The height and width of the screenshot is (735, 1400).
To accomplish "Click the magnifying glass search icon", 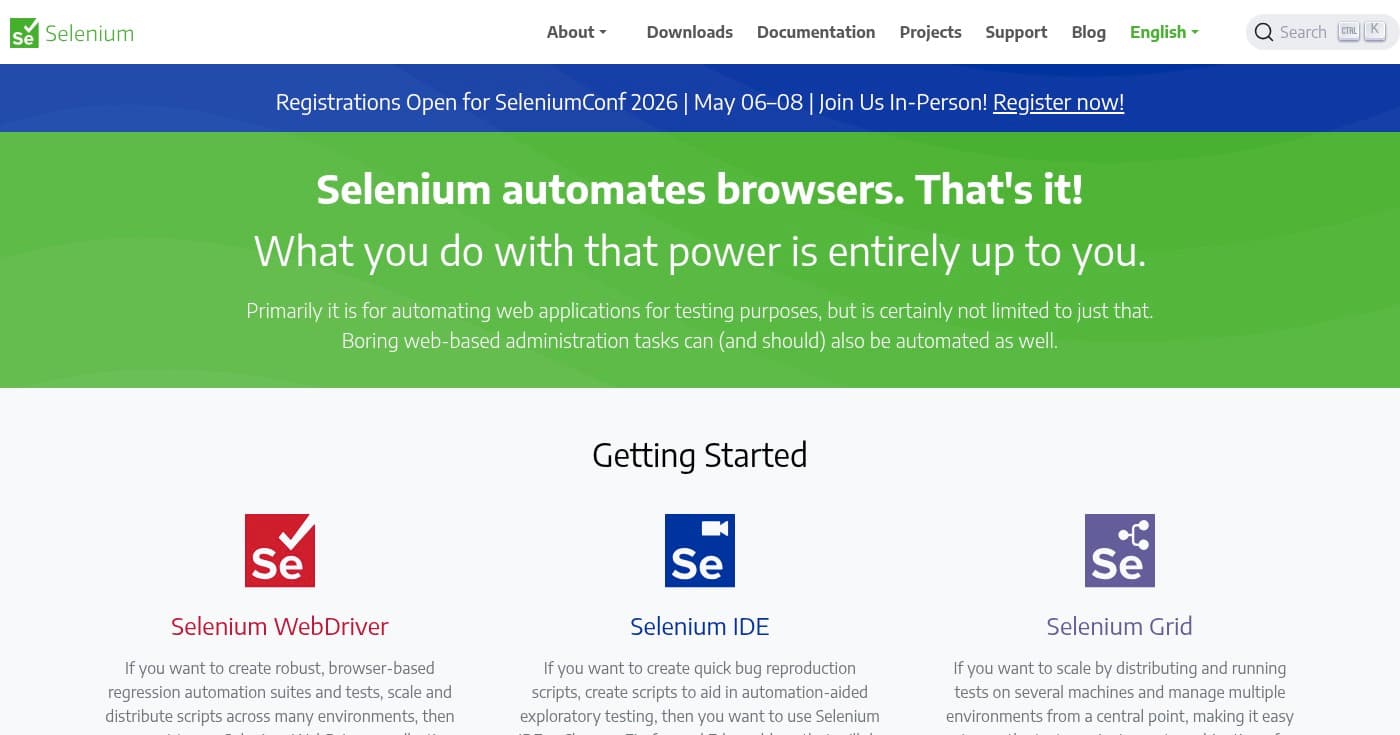I will click(x=1264, y=32).
